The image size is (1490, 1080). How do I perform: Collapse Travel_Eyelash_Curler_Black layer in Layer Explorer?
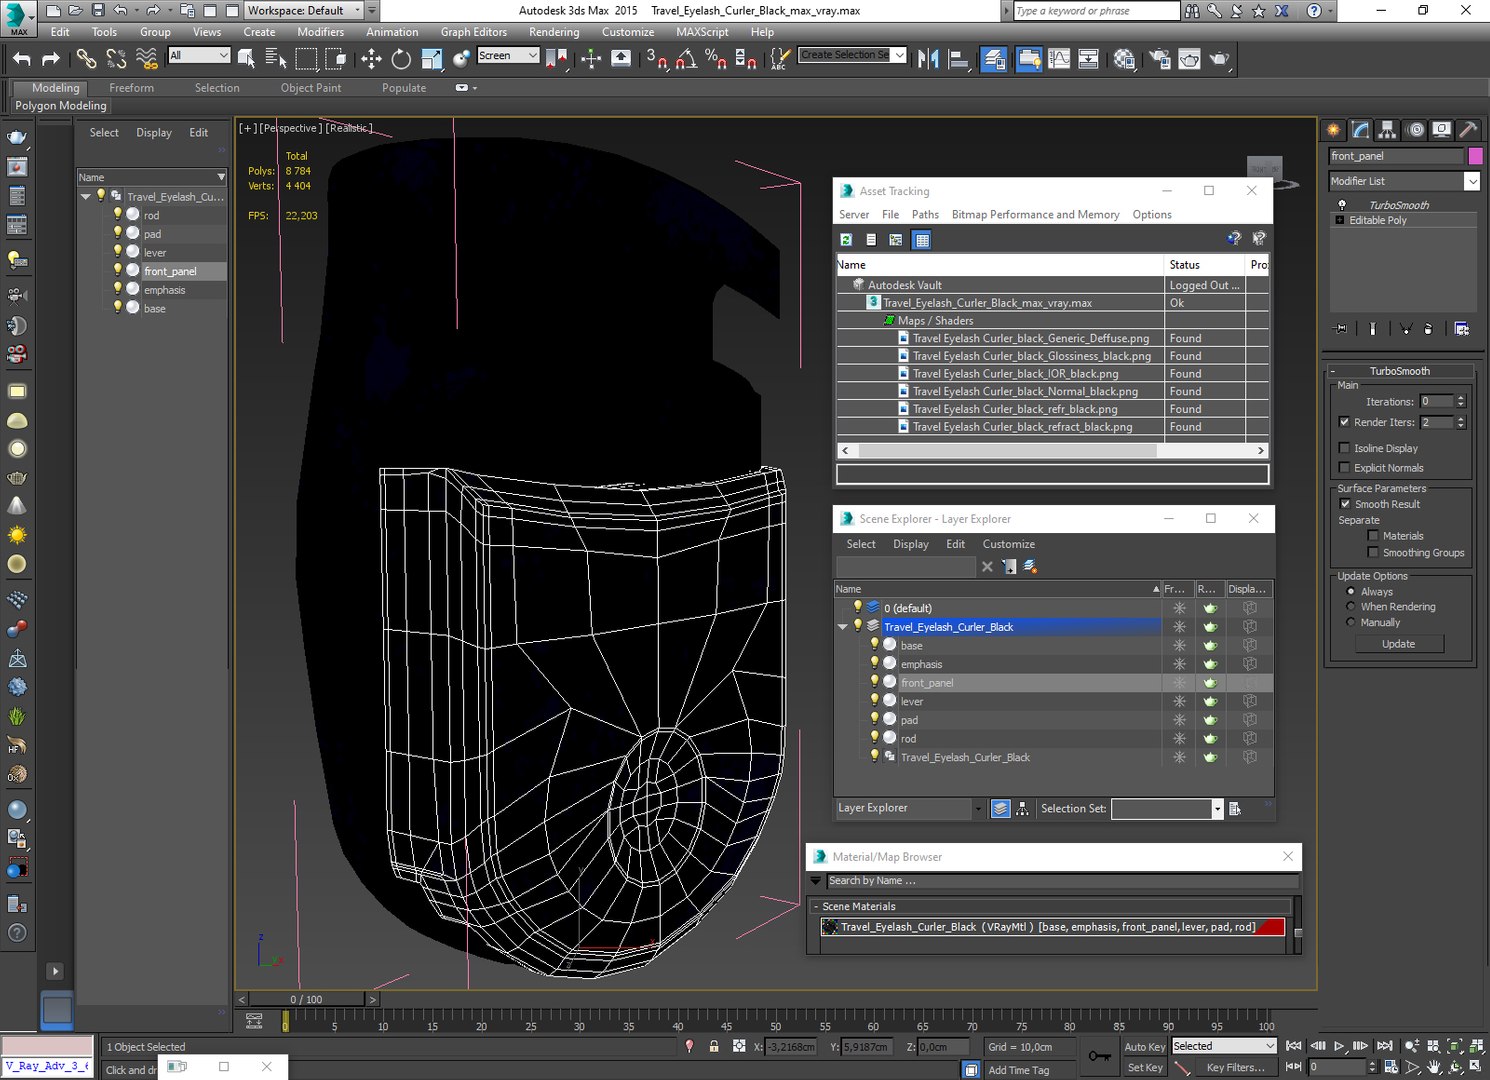tap(842, 627)
